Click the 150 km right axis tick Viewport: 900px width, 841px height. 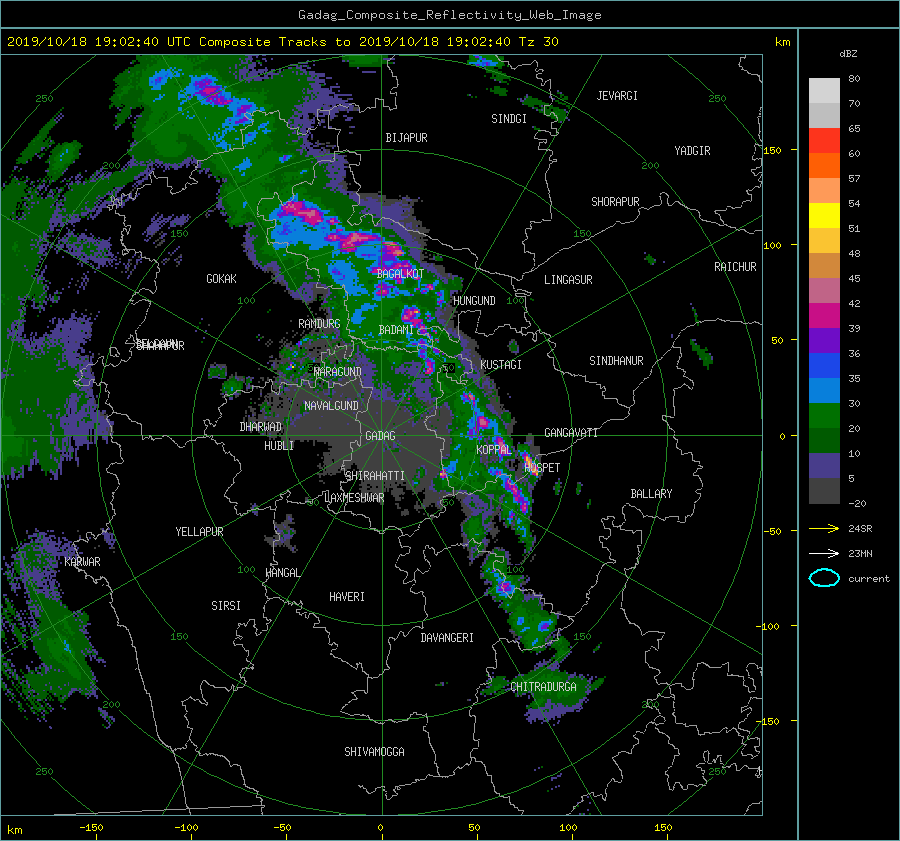773,150
